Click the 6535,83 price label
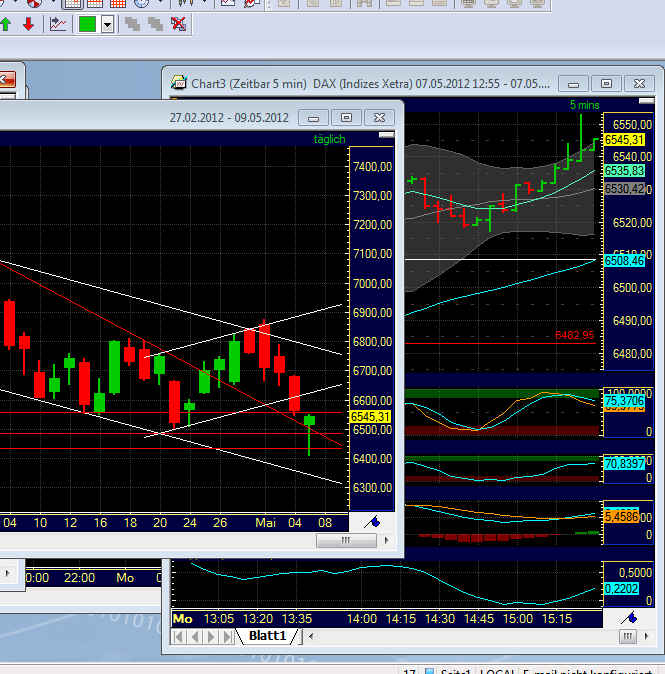The width and height of the screenshot is (665, 674). pos(624,171)
